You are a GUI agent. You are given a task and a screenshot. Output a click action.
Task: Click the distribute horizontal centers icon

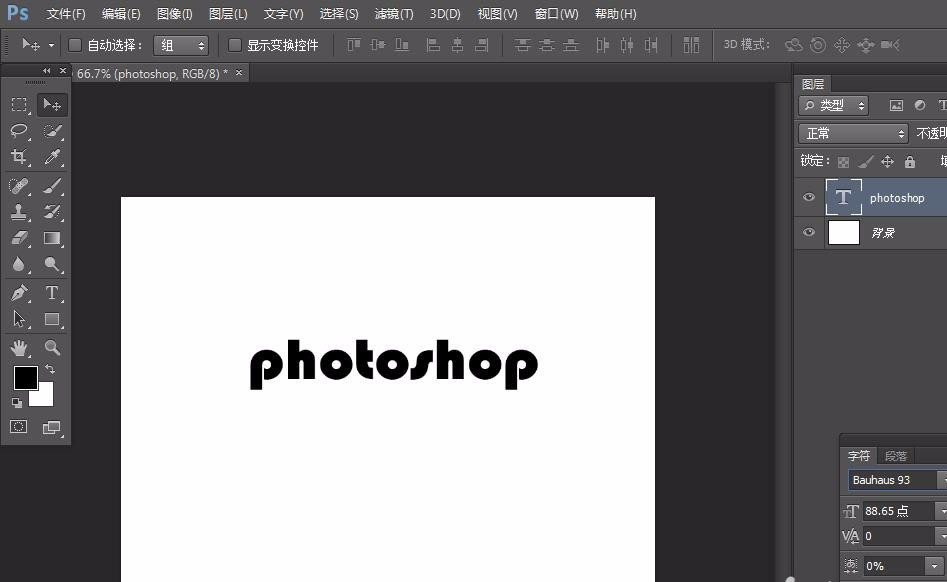pos(627,45)
